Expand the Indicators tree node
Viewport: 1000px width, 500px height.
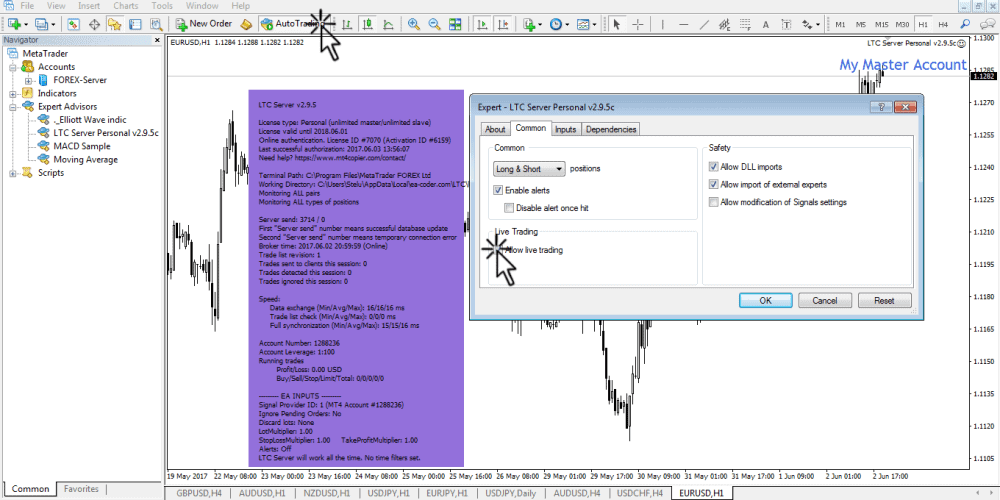[x=13, y=93]
